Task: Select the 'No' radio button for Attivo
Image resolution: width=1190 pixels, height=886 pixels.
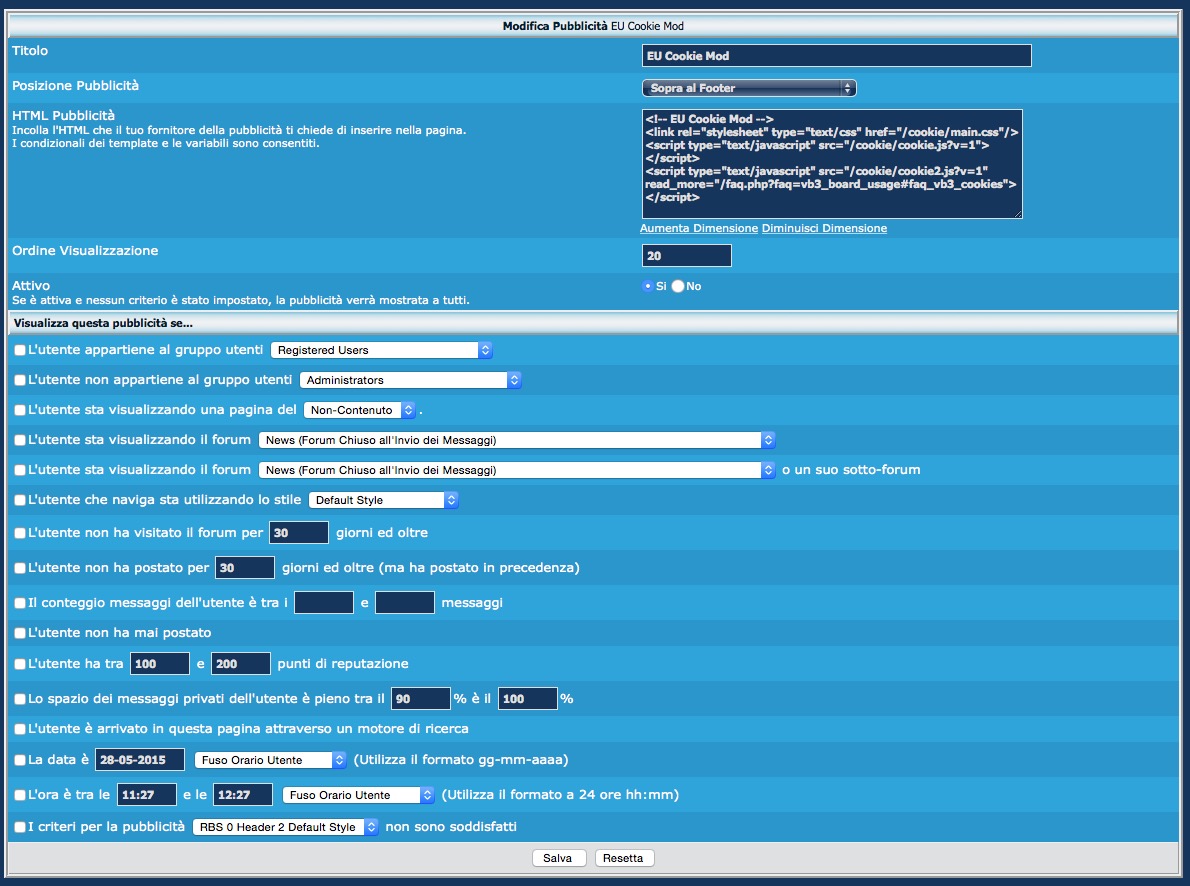Action: click(x=678, y=286)
